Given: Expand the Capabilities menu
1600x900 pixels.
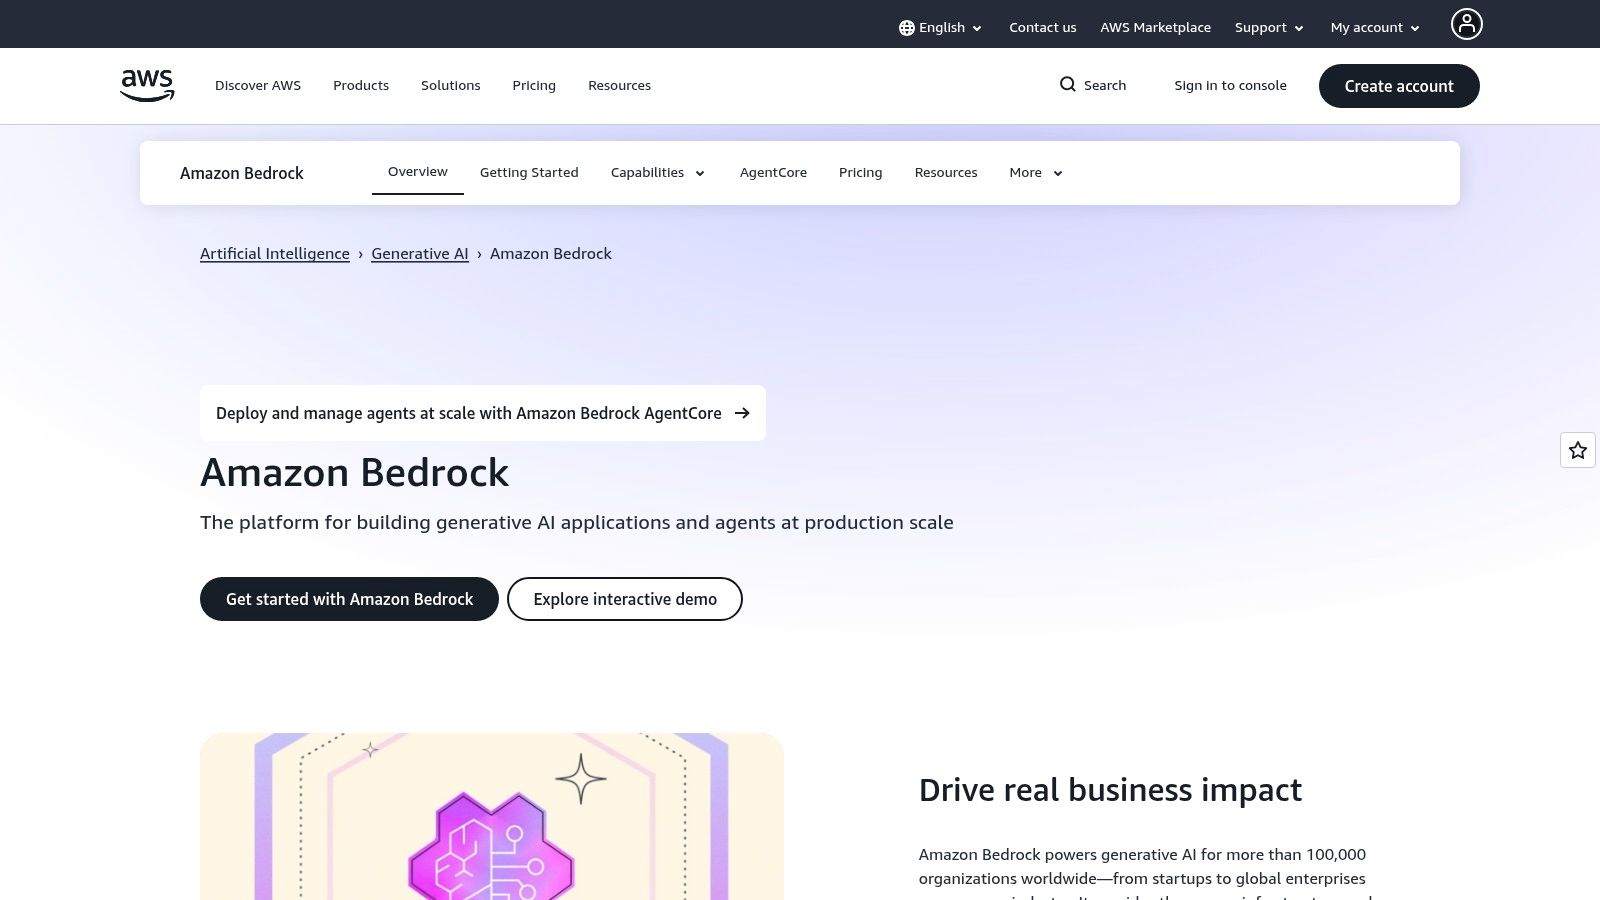Looking at the screenshot, I should pos(657,172).
